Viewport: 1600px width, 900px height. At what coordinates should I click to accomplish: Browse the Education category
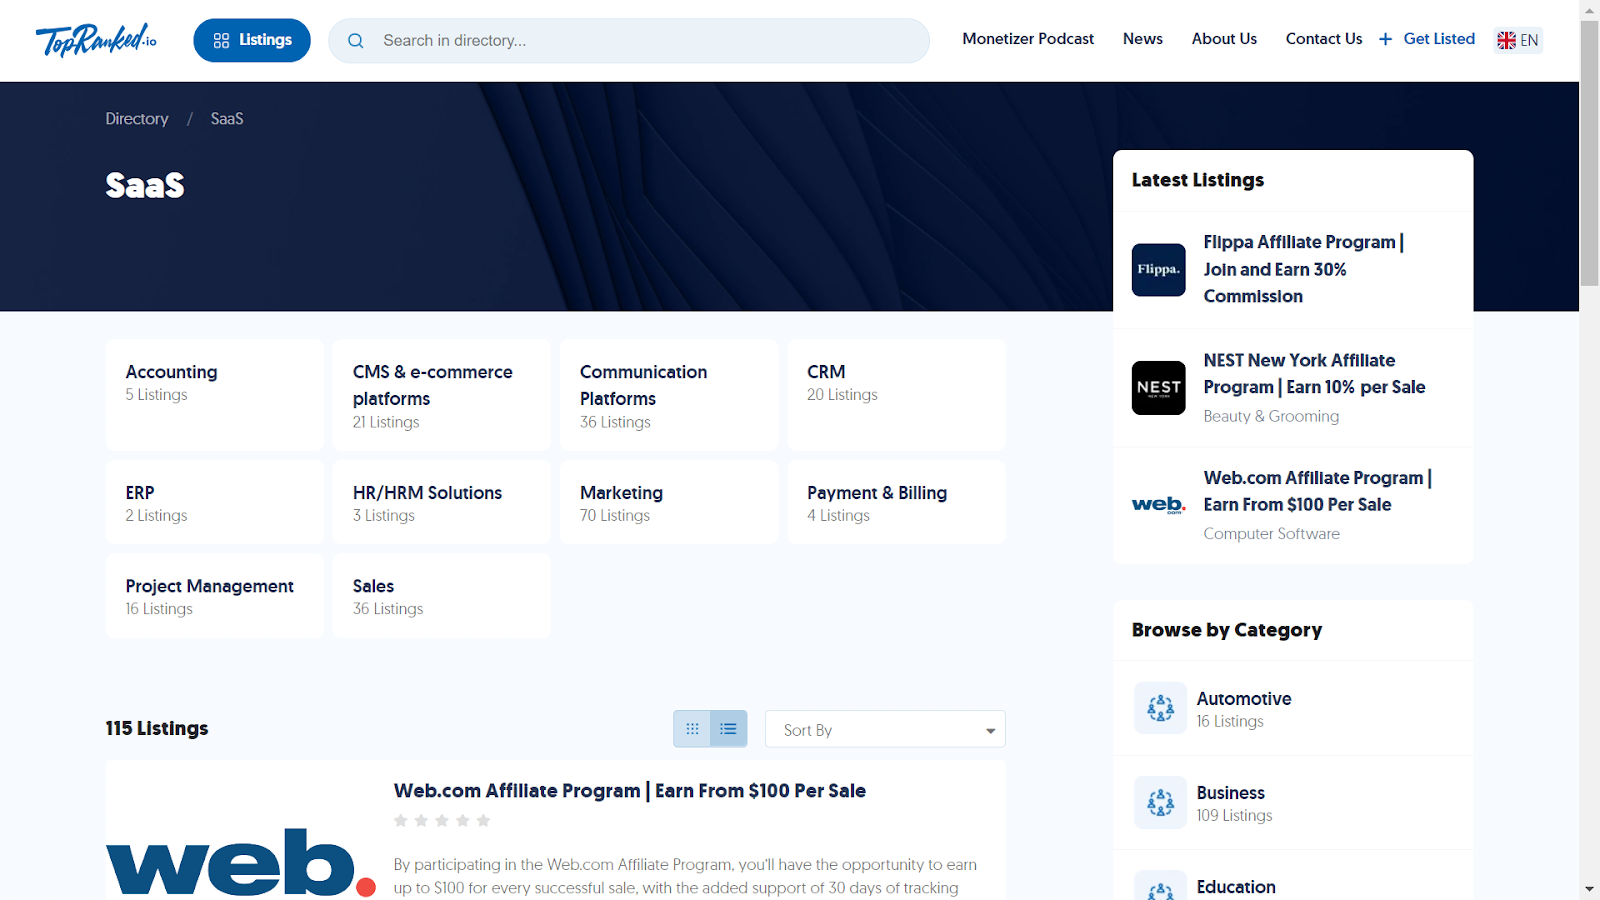[x=1236, y=887]
